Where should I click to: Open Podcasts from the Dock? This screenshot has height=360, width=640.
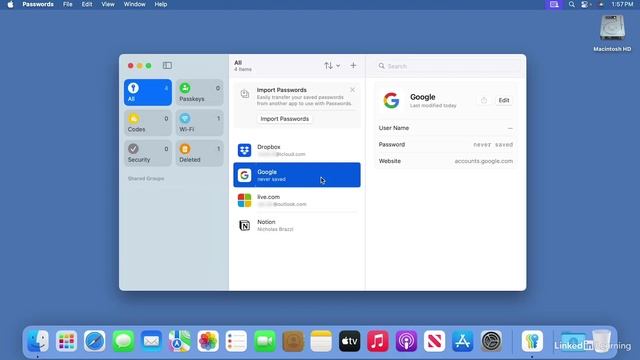point(406,341)
